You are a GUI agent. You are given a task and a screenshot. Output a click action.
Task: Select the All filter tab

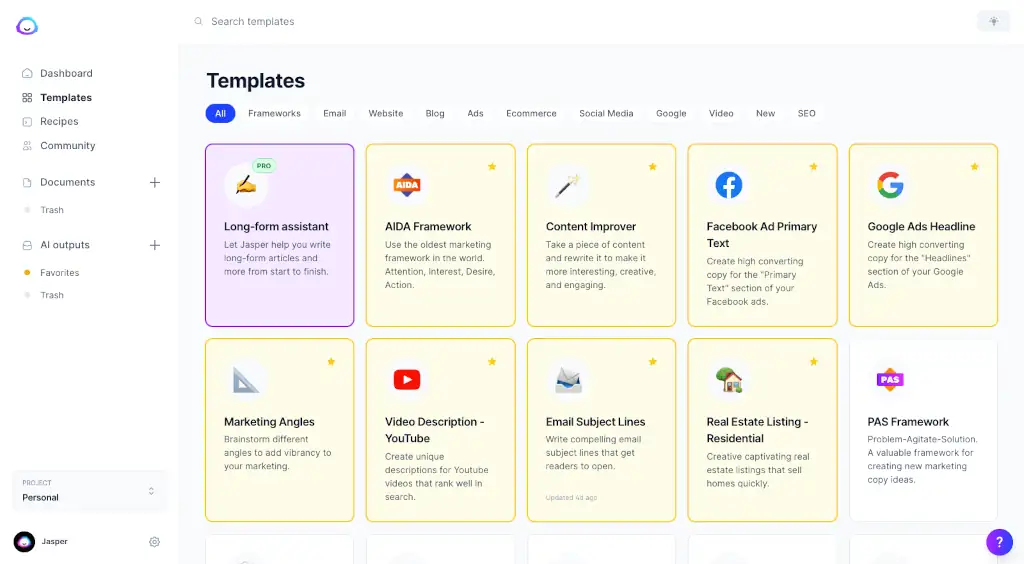click(220, 113)
